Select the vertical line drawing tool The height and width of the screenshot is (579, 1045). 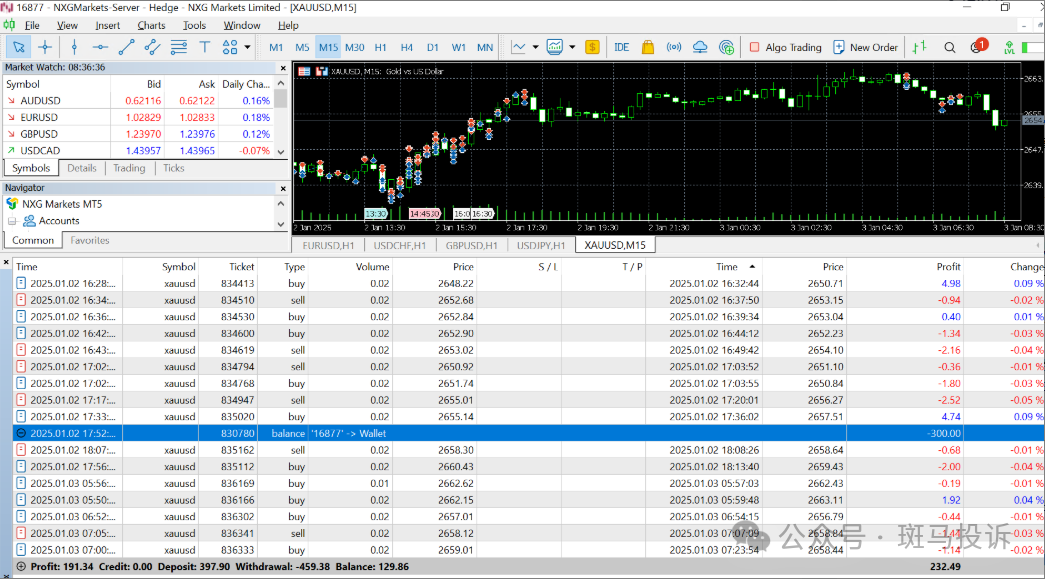click(74, 47)
